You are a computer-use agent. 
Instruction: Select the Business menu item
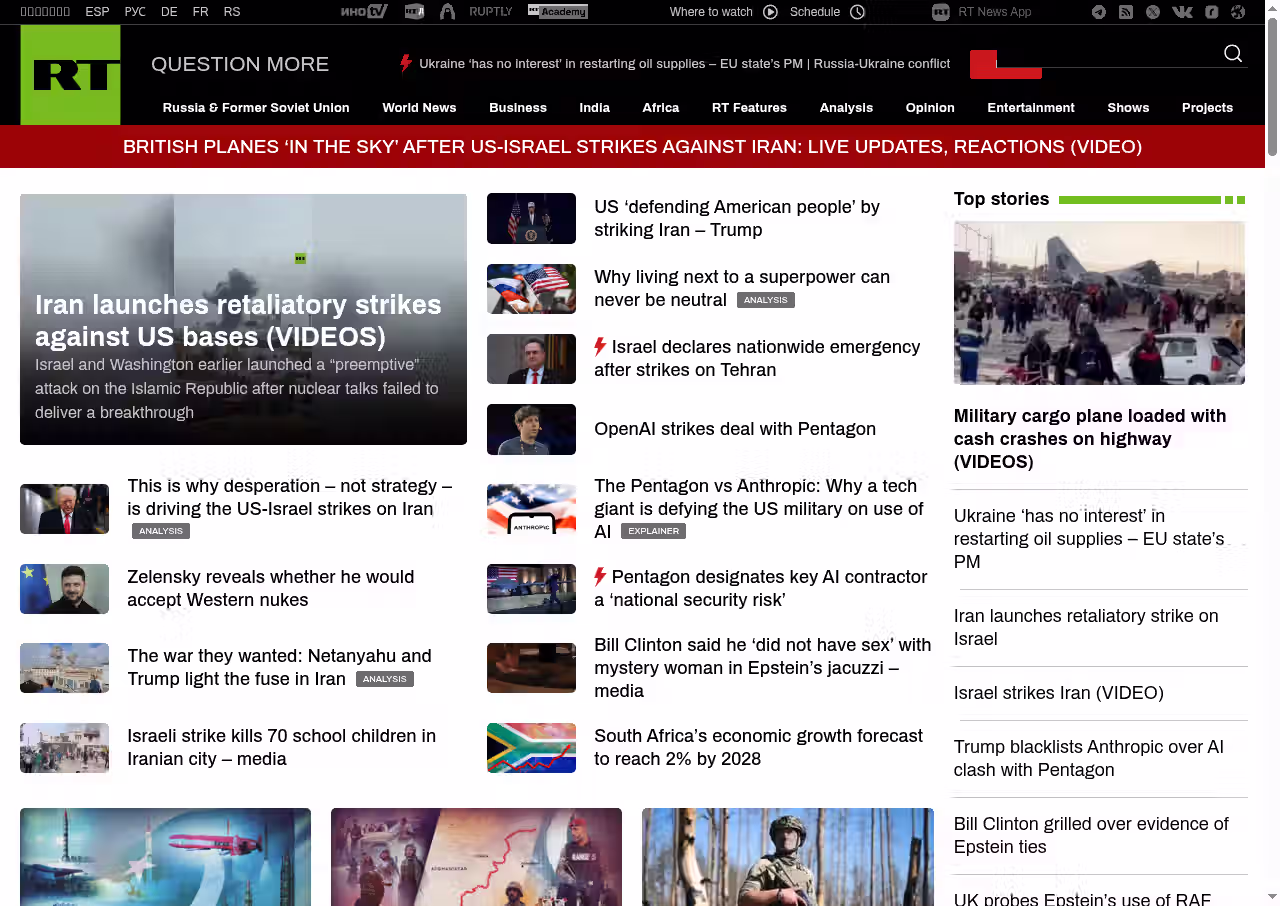pyautogui.click(x=517, y=108)
